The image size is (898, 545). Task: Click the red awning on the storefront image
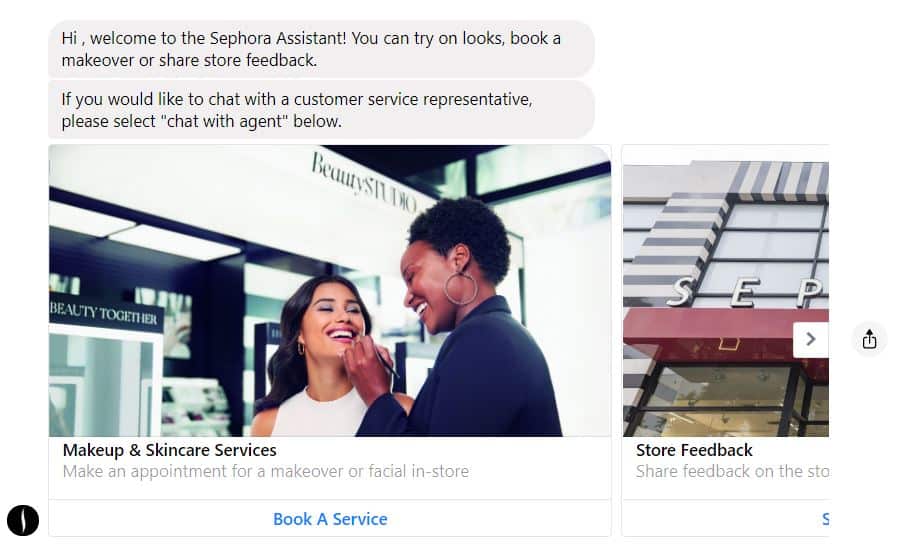(x=726, y=338)
